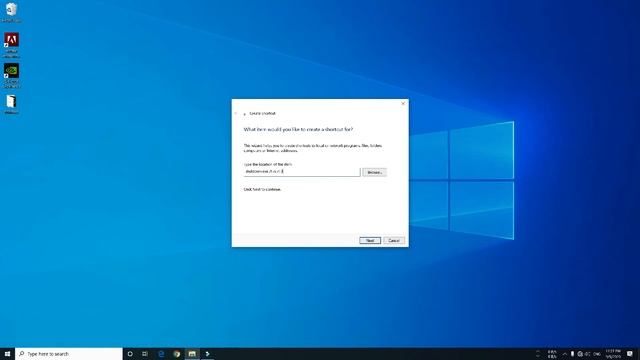Click the item location text field

point(302,172)
